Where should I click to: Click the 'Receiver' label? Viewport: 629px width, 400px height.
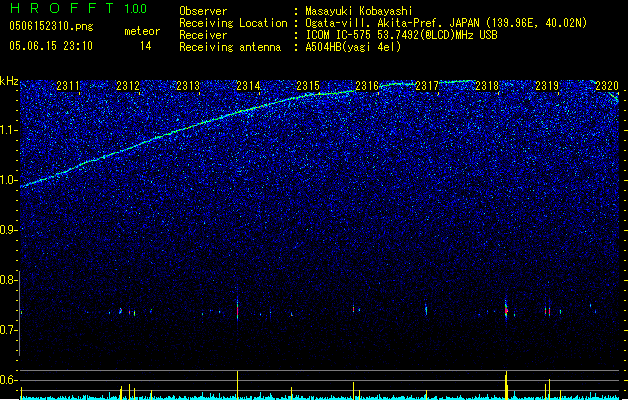pos(203,35)
